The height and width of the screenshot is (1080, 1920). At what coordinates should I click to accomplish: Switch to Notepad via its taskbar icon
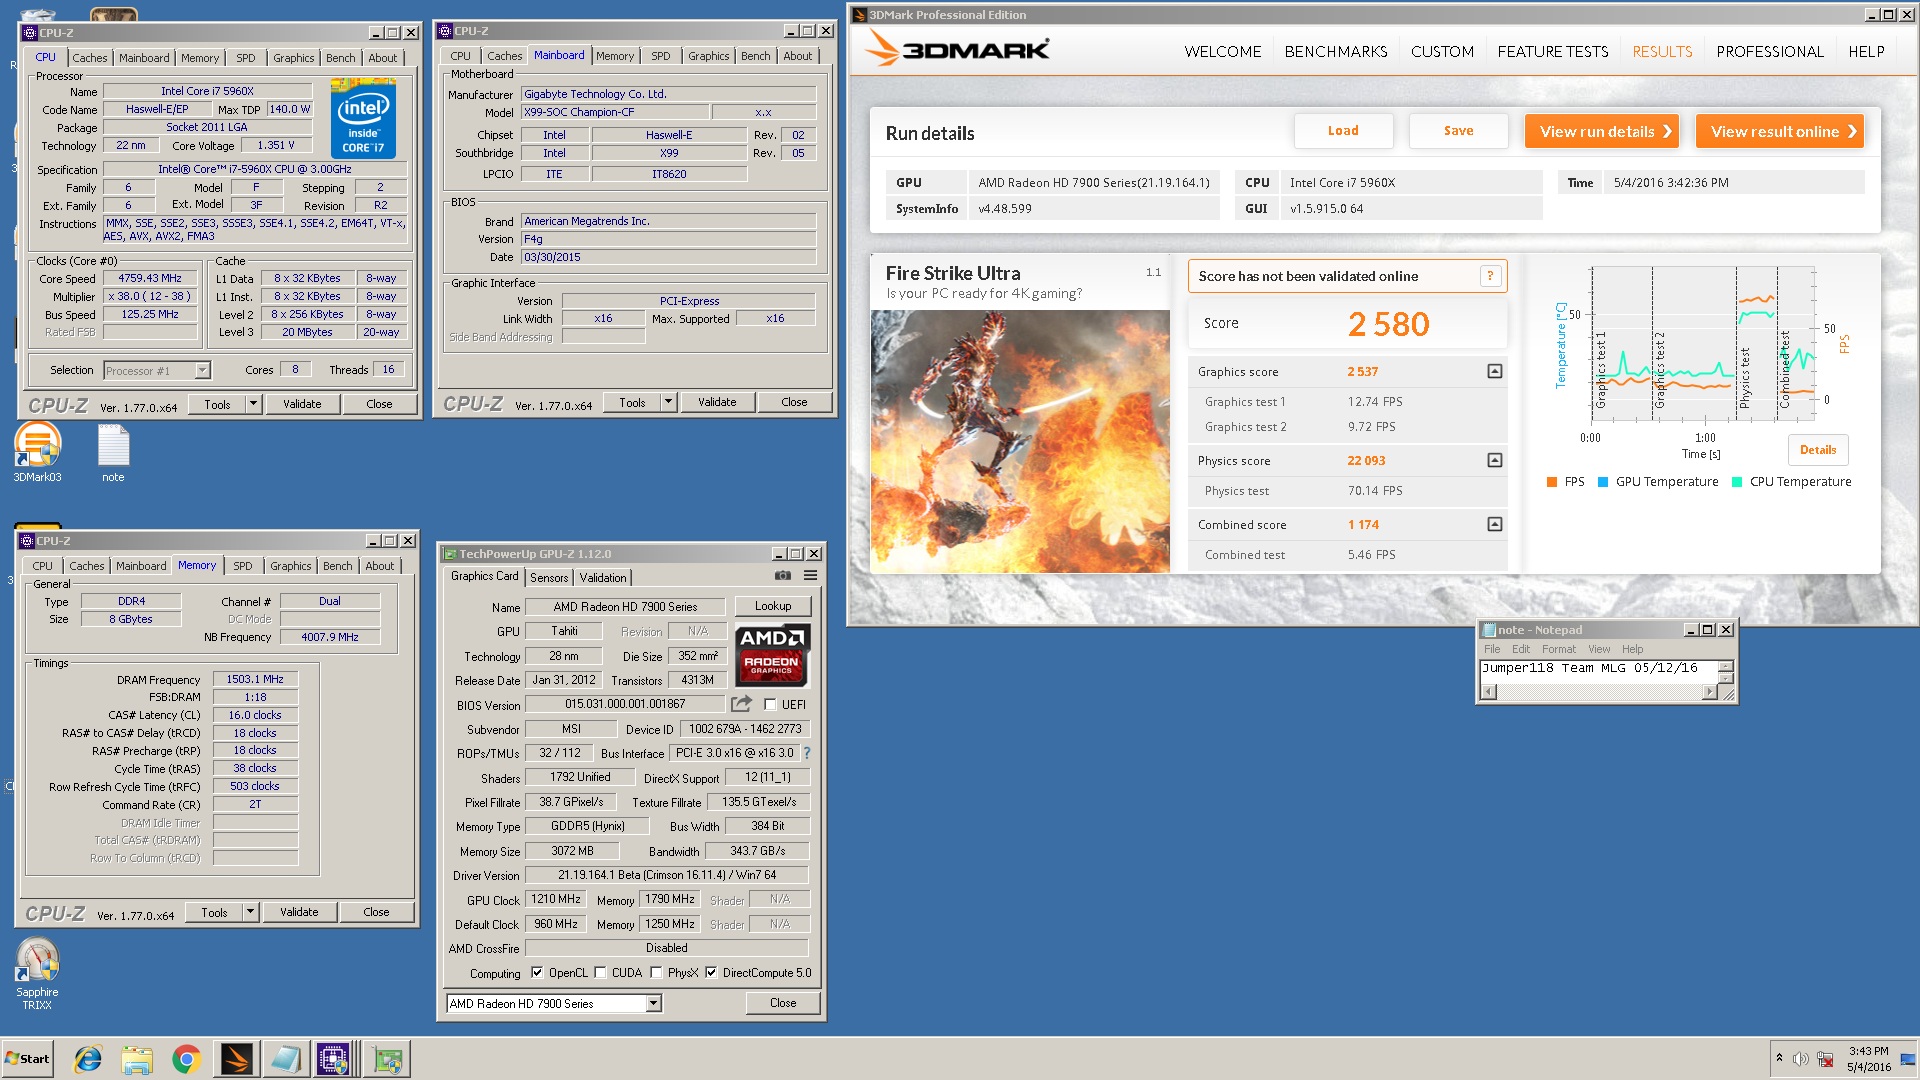click(285, 1059)
